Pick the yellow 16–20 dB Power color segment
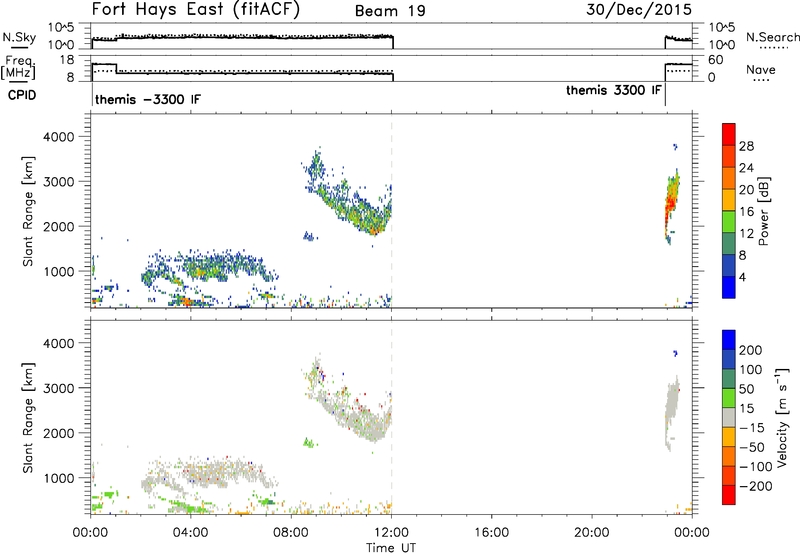This screenshot has width=800, height=554. (x=729, y=200)
